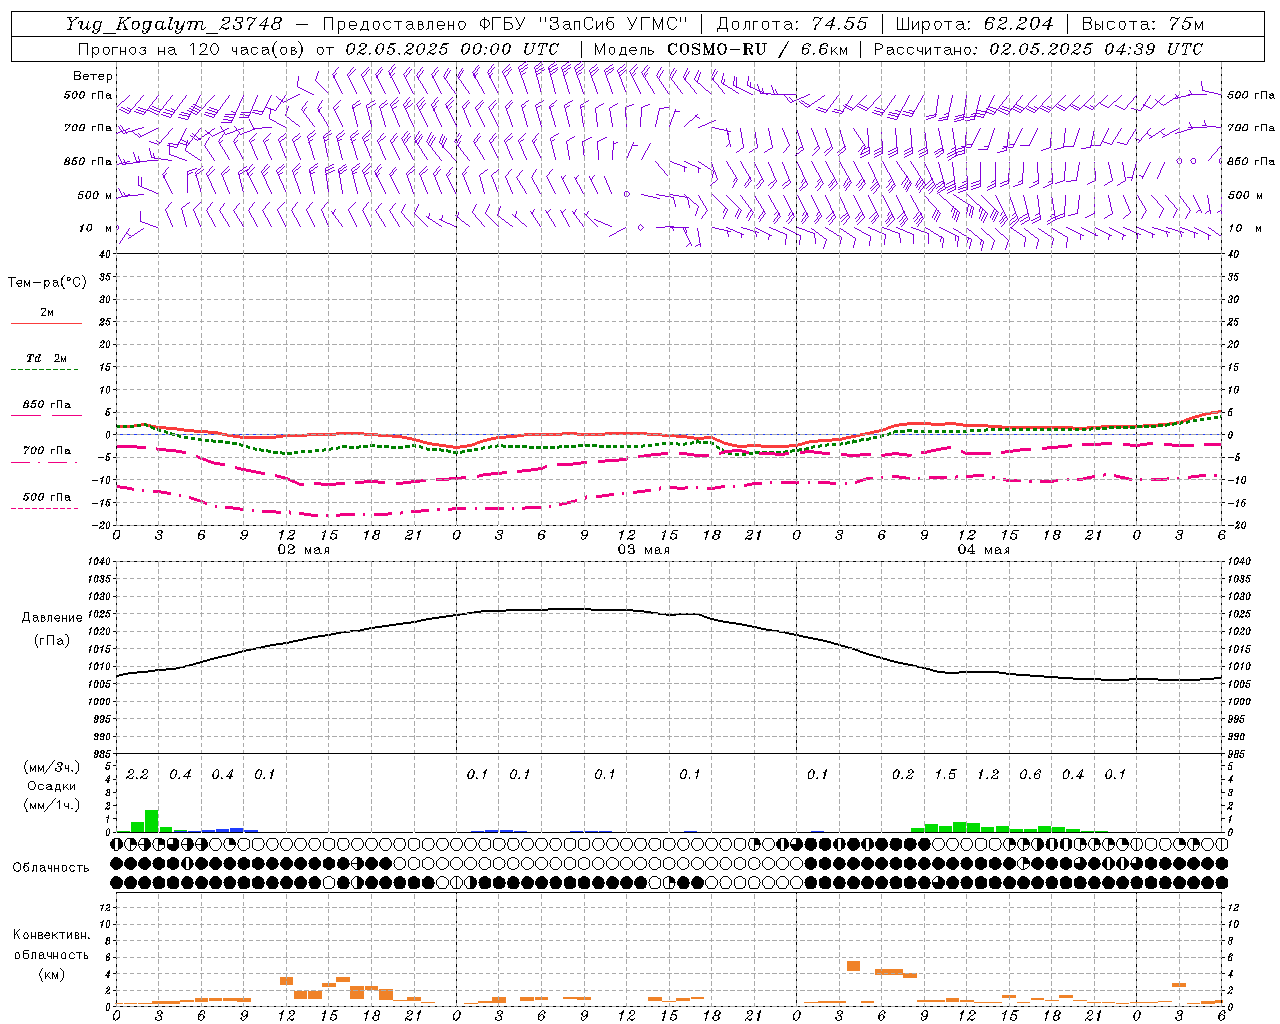
Task: Click the 850 гПа entry in the temperature legend
Action: click(x=46, y=405)
